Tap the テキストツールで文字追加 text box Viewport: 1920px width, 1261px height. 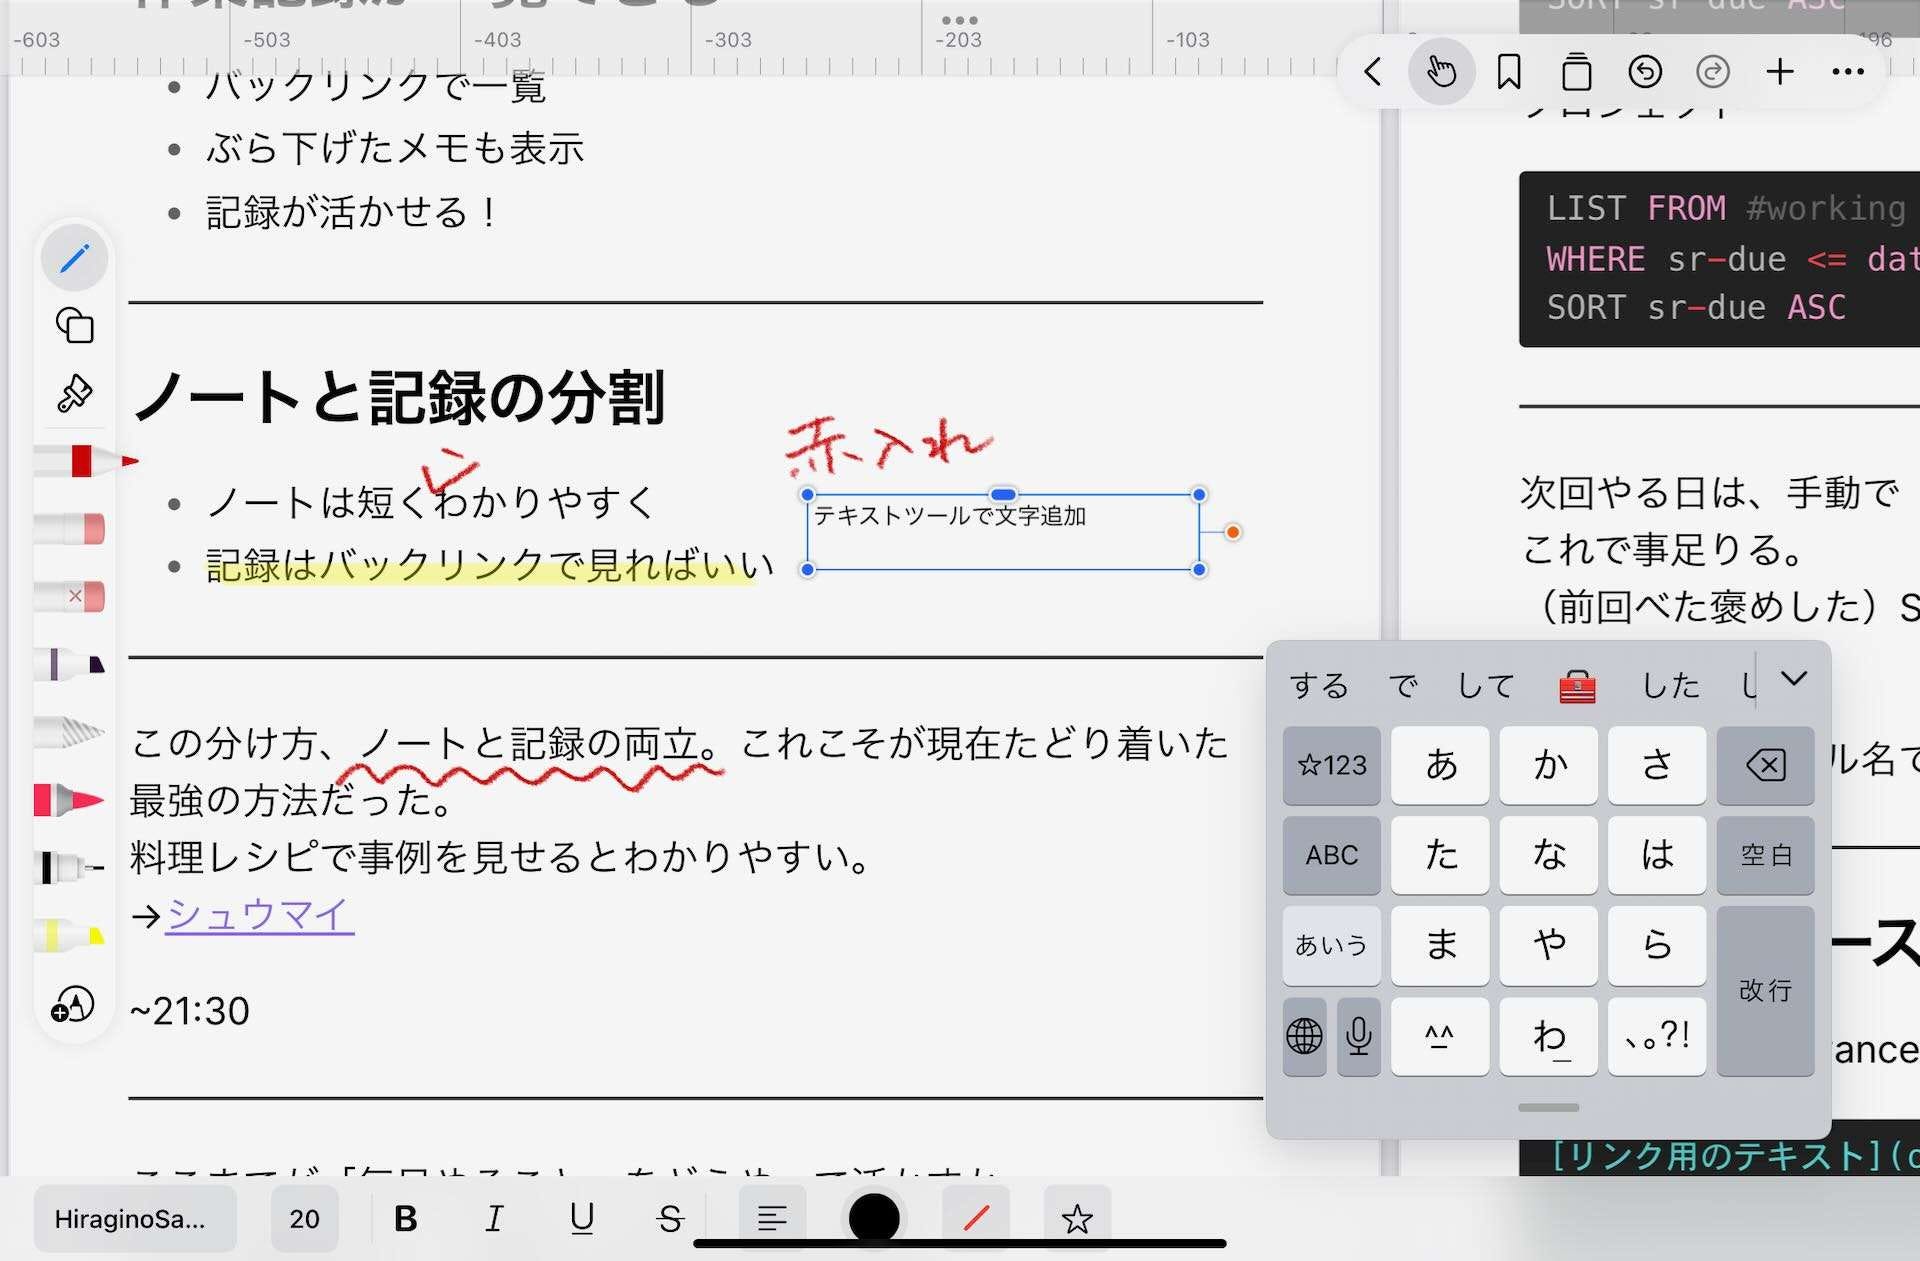point(1000,530)
